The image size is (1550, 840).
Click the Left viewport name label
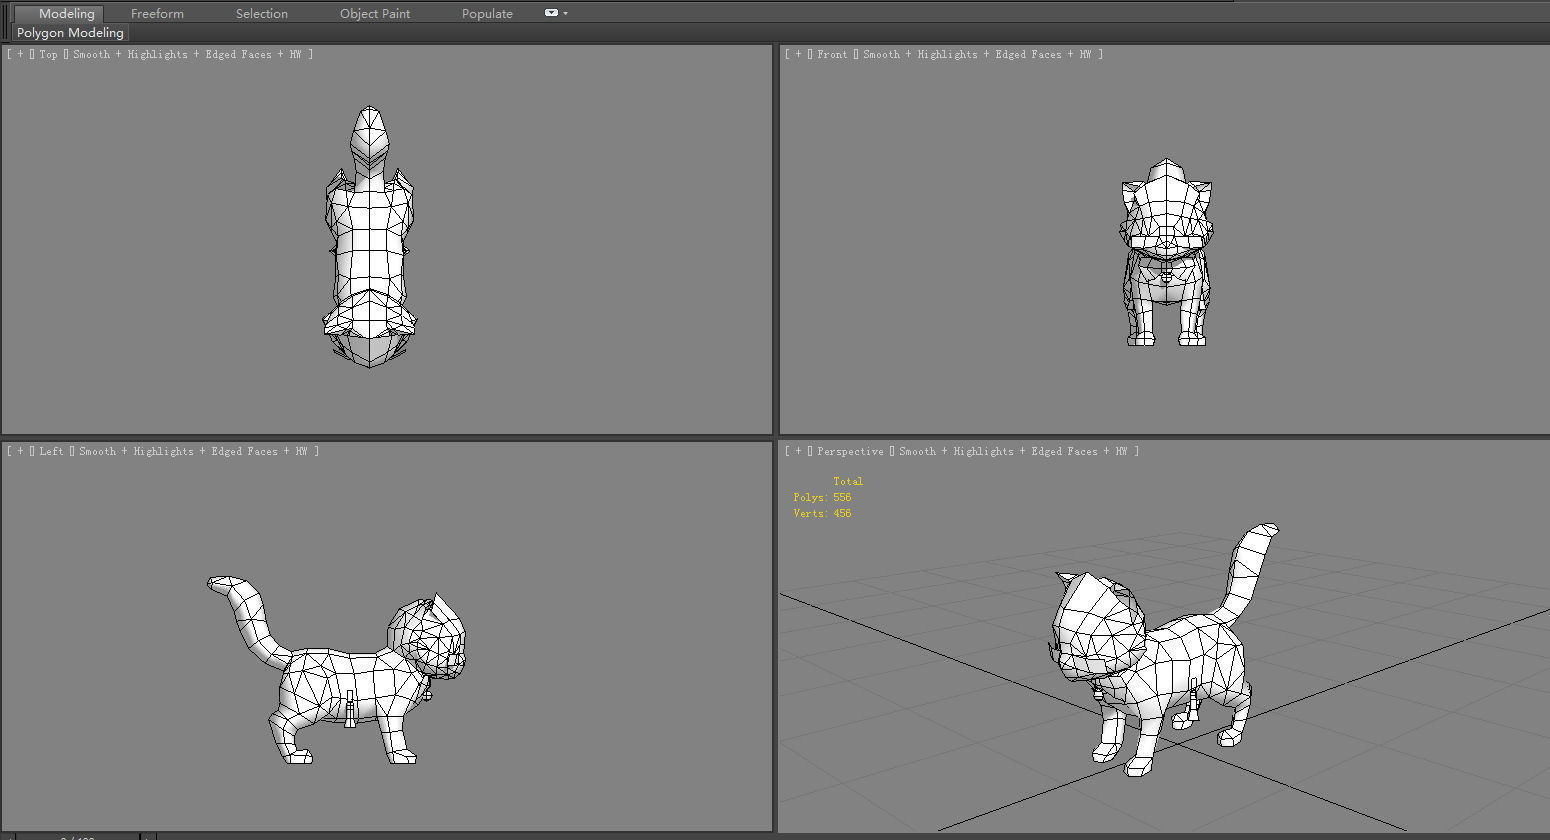pos(52,451)
